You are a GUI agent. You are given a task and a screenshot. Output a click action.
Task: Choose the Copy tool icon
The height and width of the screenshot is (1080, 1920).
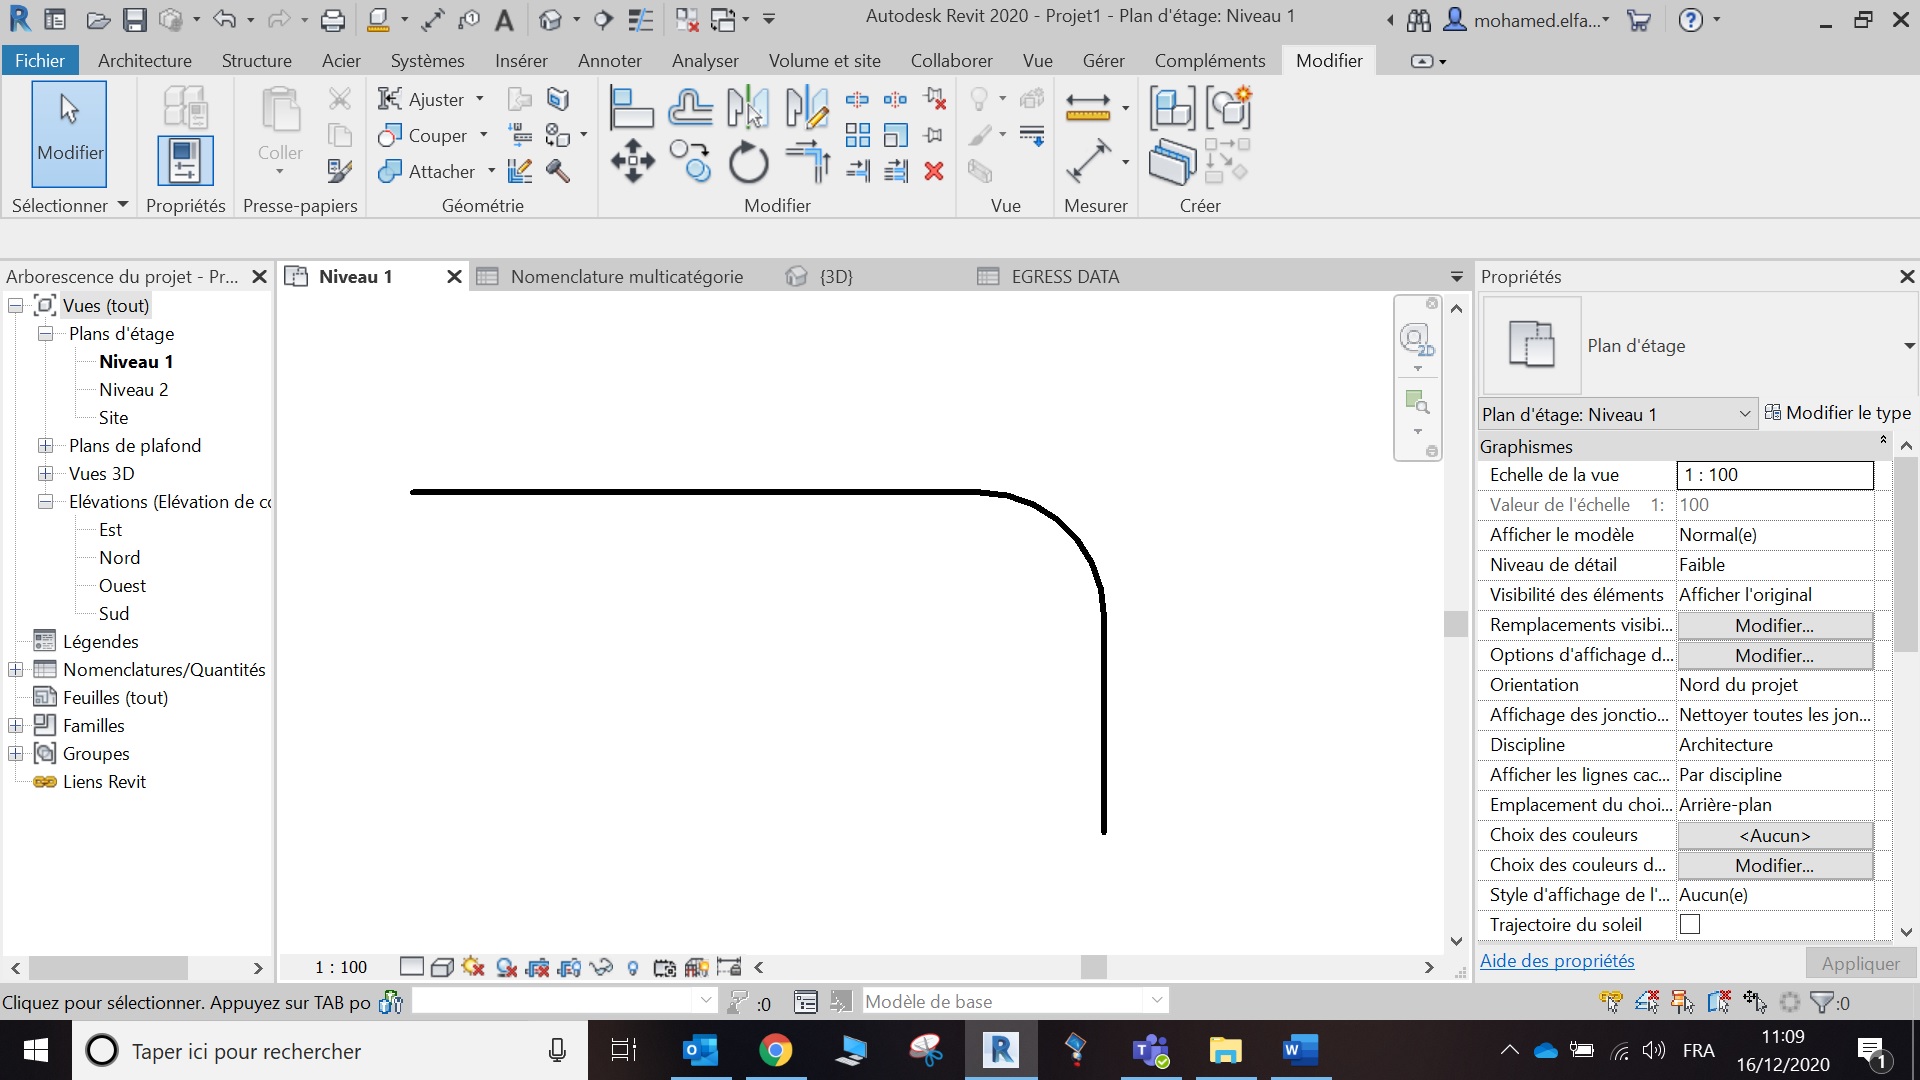coord(690,161)
